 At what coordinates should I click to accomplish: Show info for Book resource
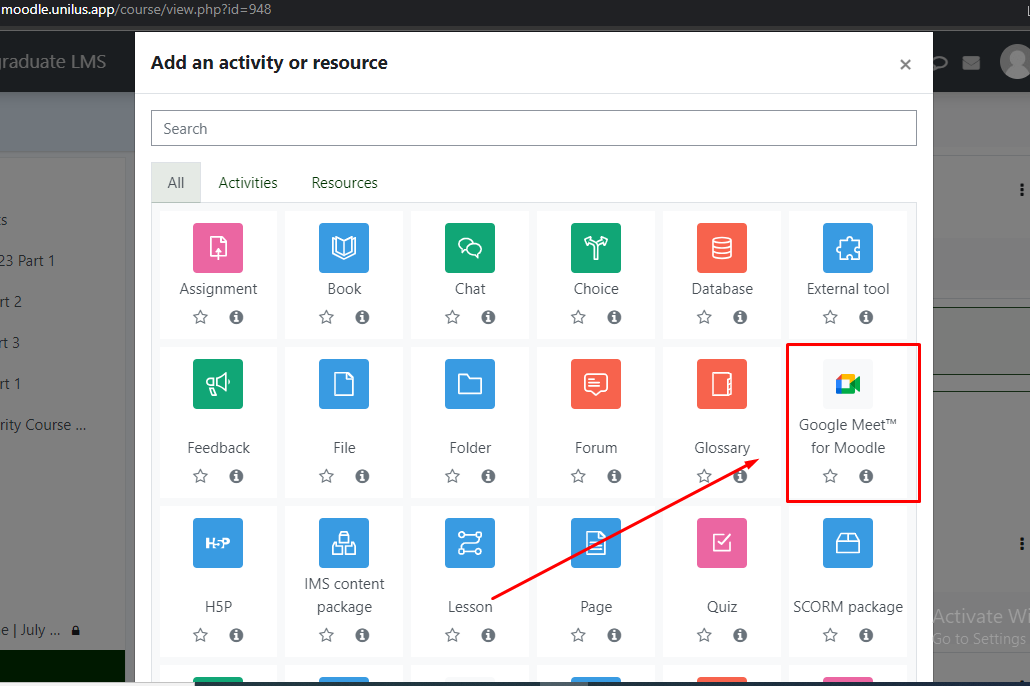(363, 317)
